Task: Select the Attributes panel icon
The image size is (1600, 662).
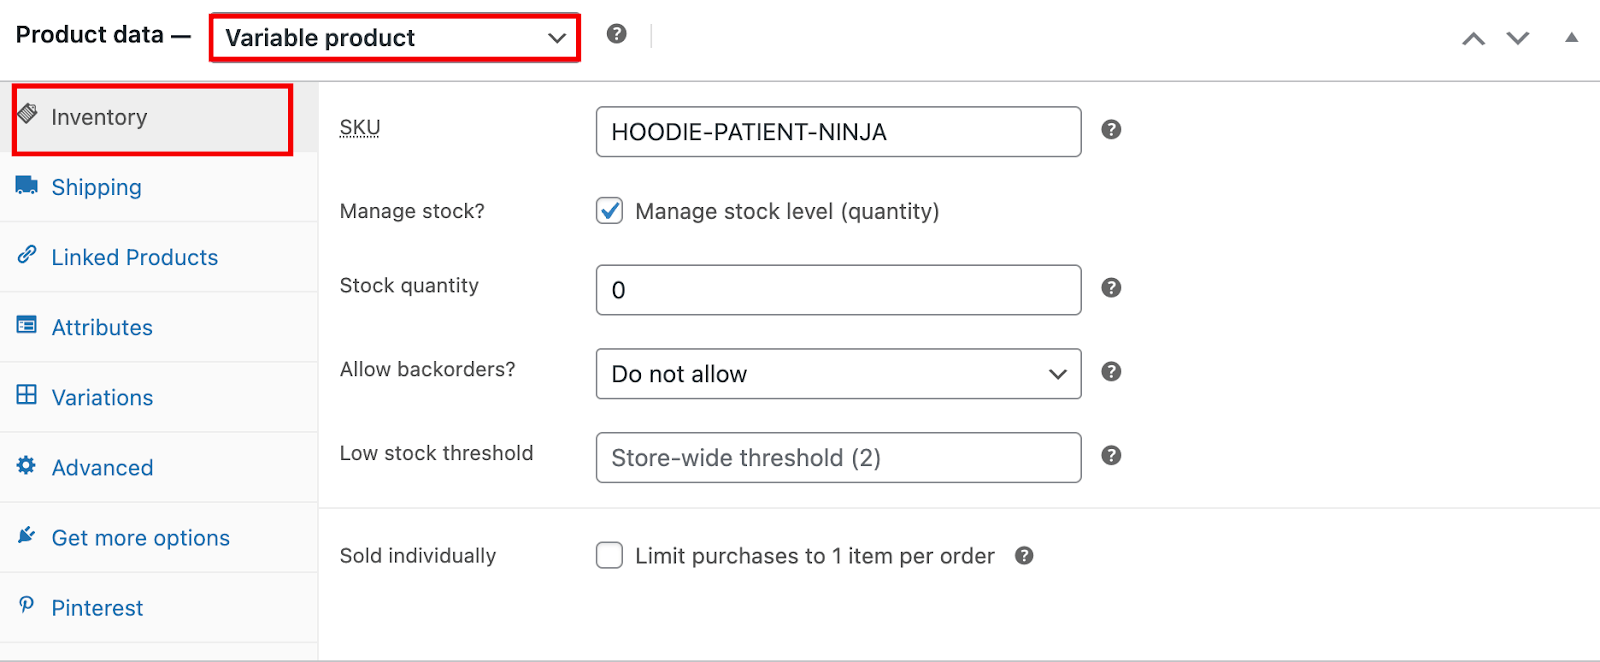Action: [27, 326]
